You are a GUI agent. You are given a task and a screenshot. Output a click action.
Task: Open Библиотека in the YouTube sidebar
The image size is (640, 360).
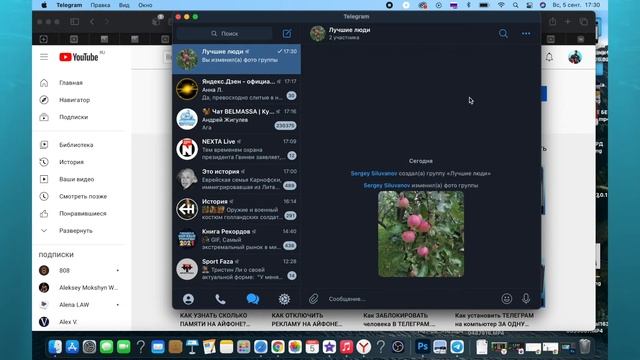click(x=76, y=145)
